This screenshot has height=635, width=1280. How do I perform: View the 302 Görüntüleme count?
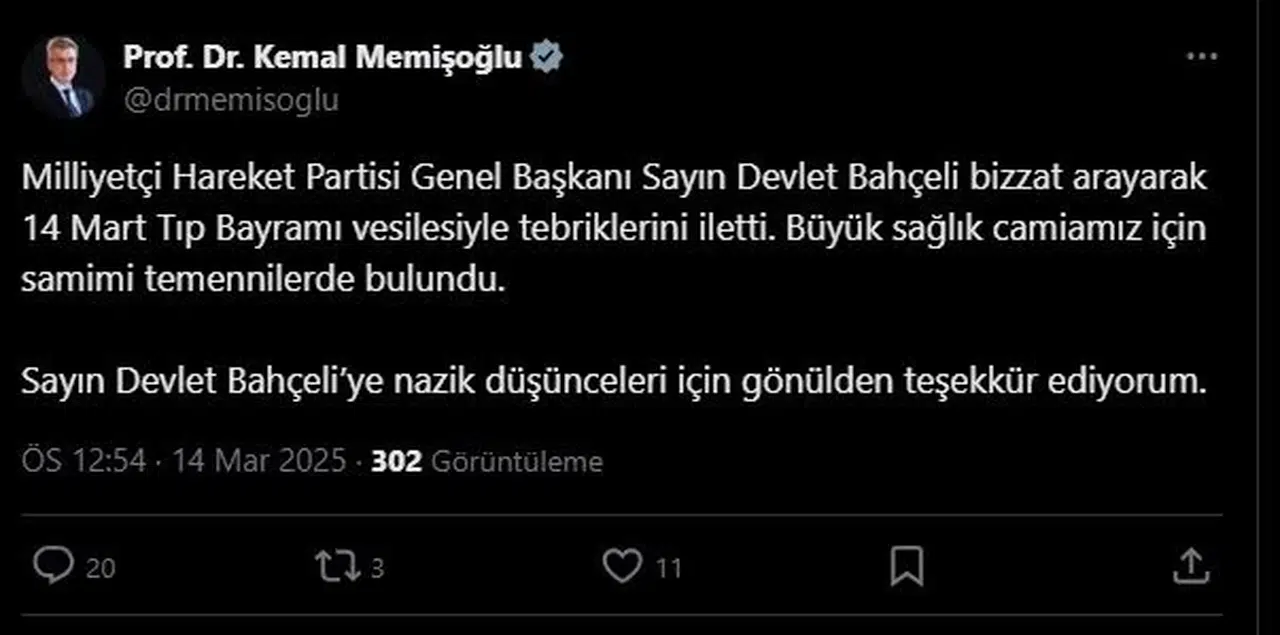pyautogui.click(x=486, y=461)
